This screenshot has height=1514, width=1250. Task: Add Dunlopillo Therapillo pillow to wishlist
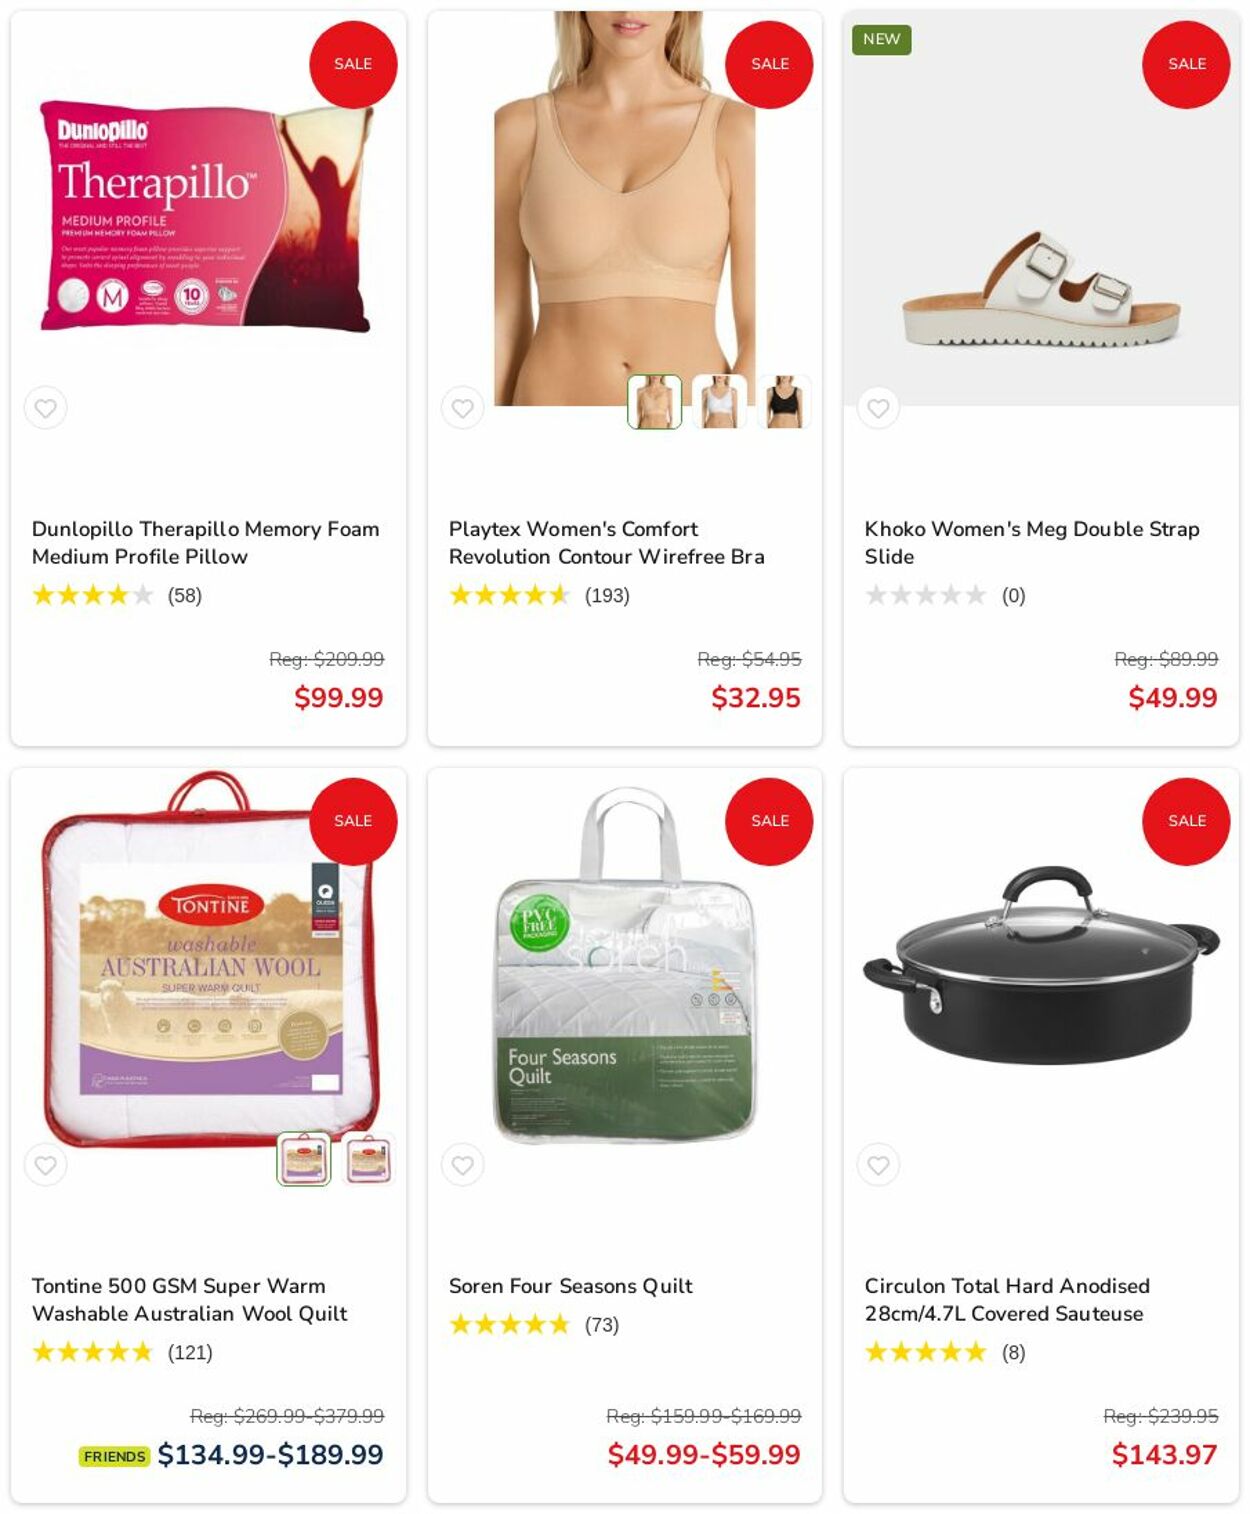[45, 408]
